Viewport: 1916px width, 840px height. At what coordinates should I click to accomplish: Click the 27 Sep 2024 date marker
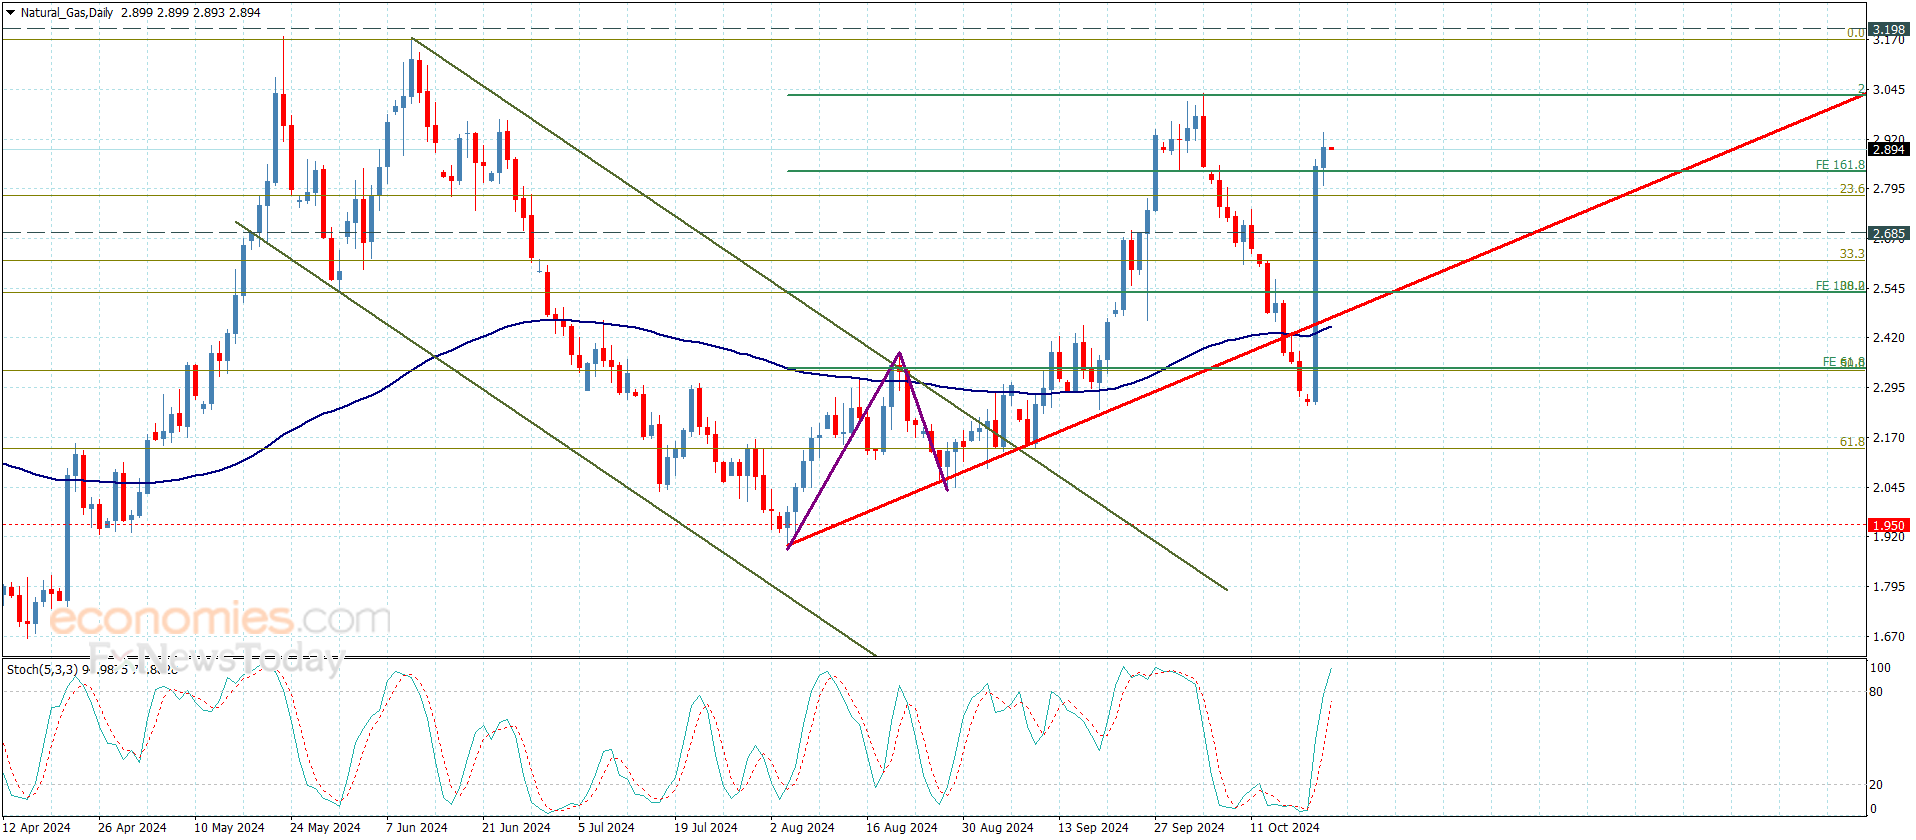click(x=1188, y=827)
